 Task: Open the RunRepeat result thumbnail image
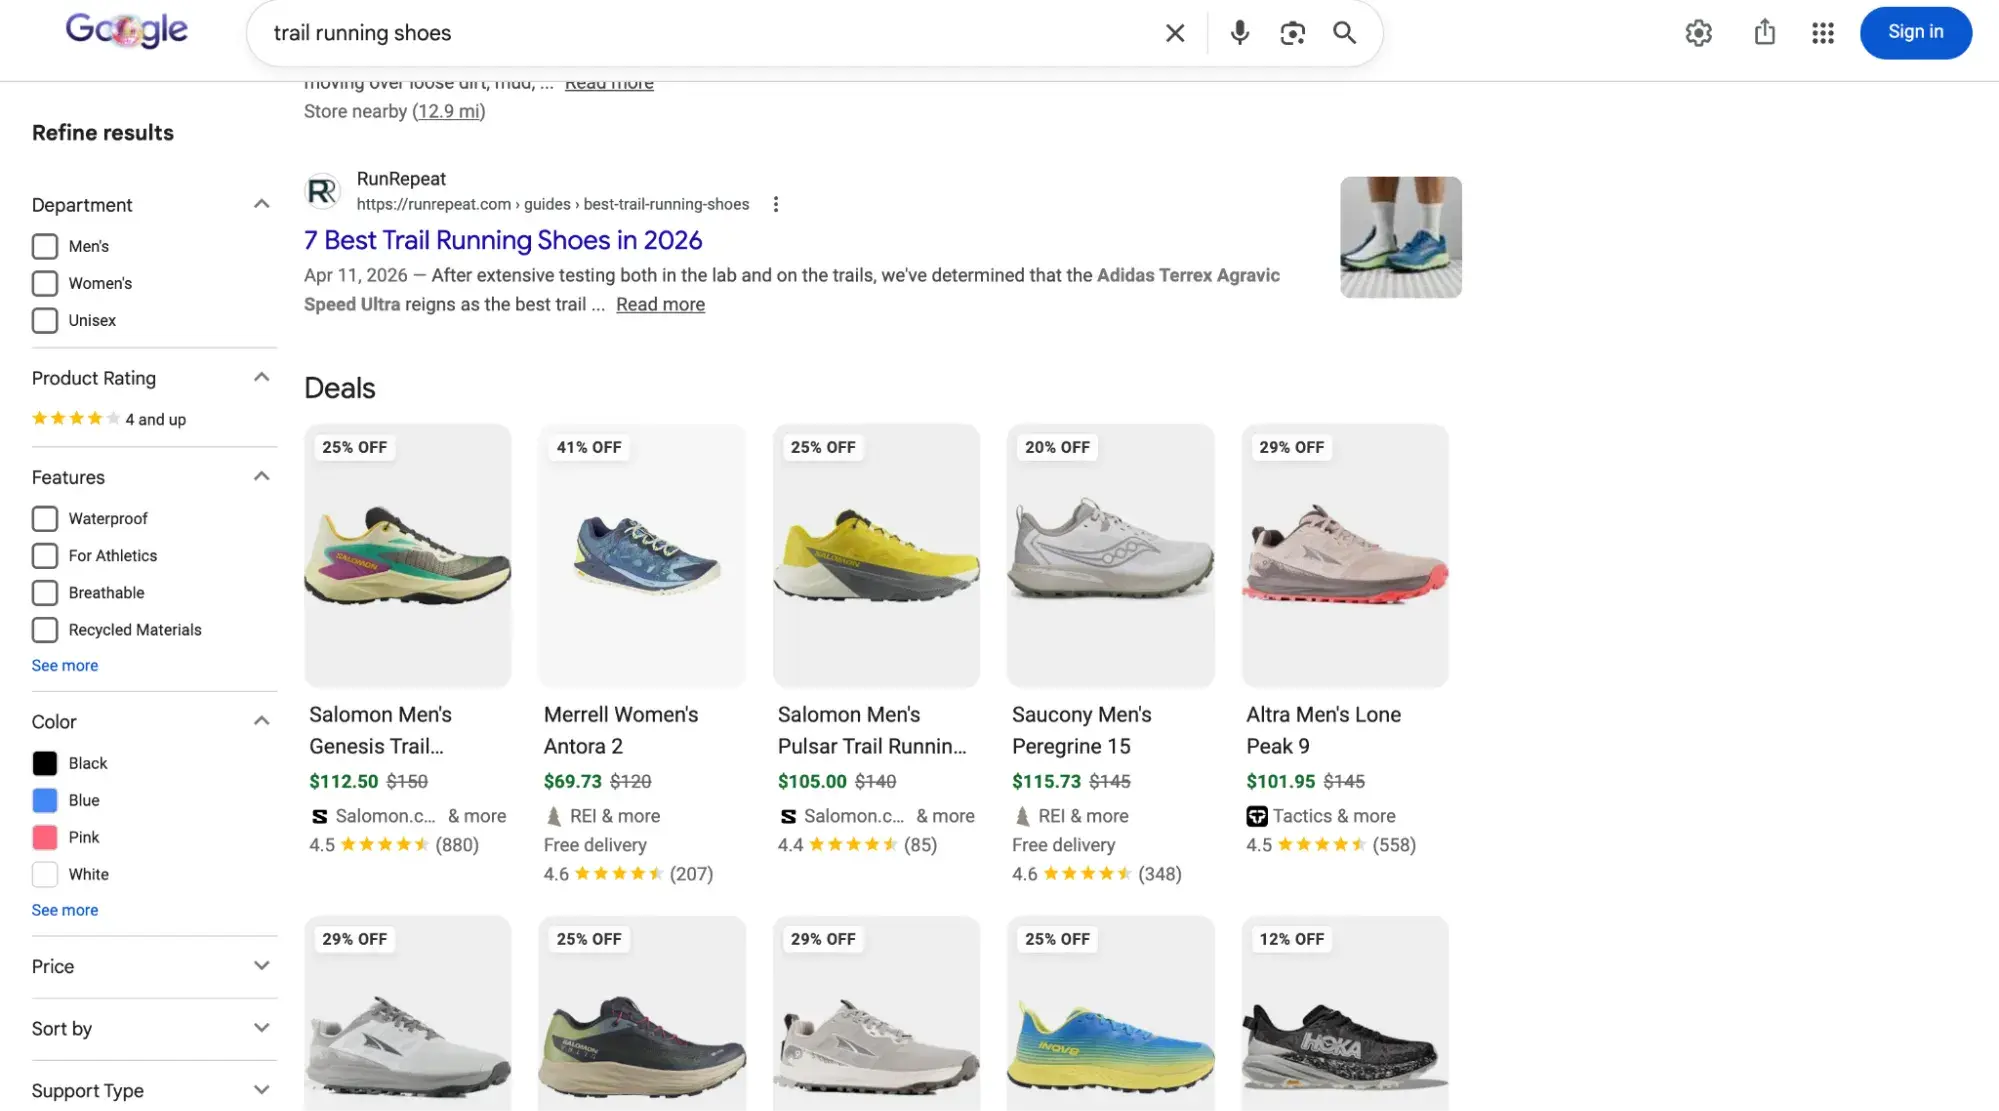coord(1400,237)
